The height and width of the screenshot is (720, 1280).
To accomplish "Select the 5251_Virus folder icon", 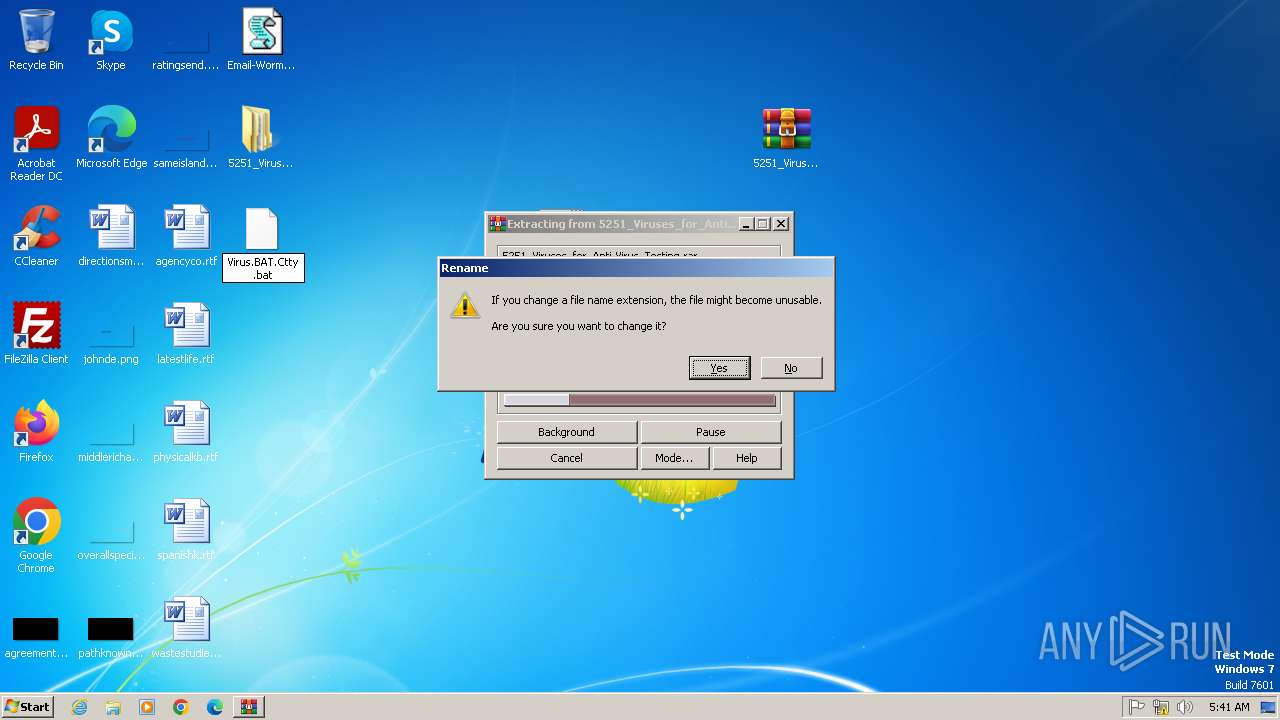I will coord(261,138).
